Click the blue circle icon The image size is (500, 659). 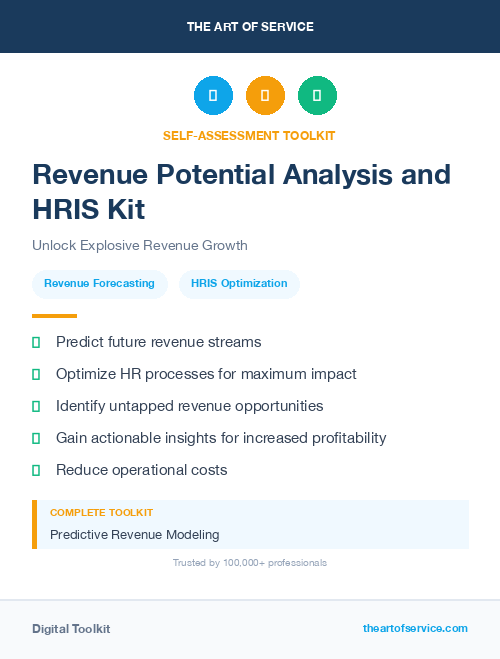pyautogui.click(x=213, y=95)
